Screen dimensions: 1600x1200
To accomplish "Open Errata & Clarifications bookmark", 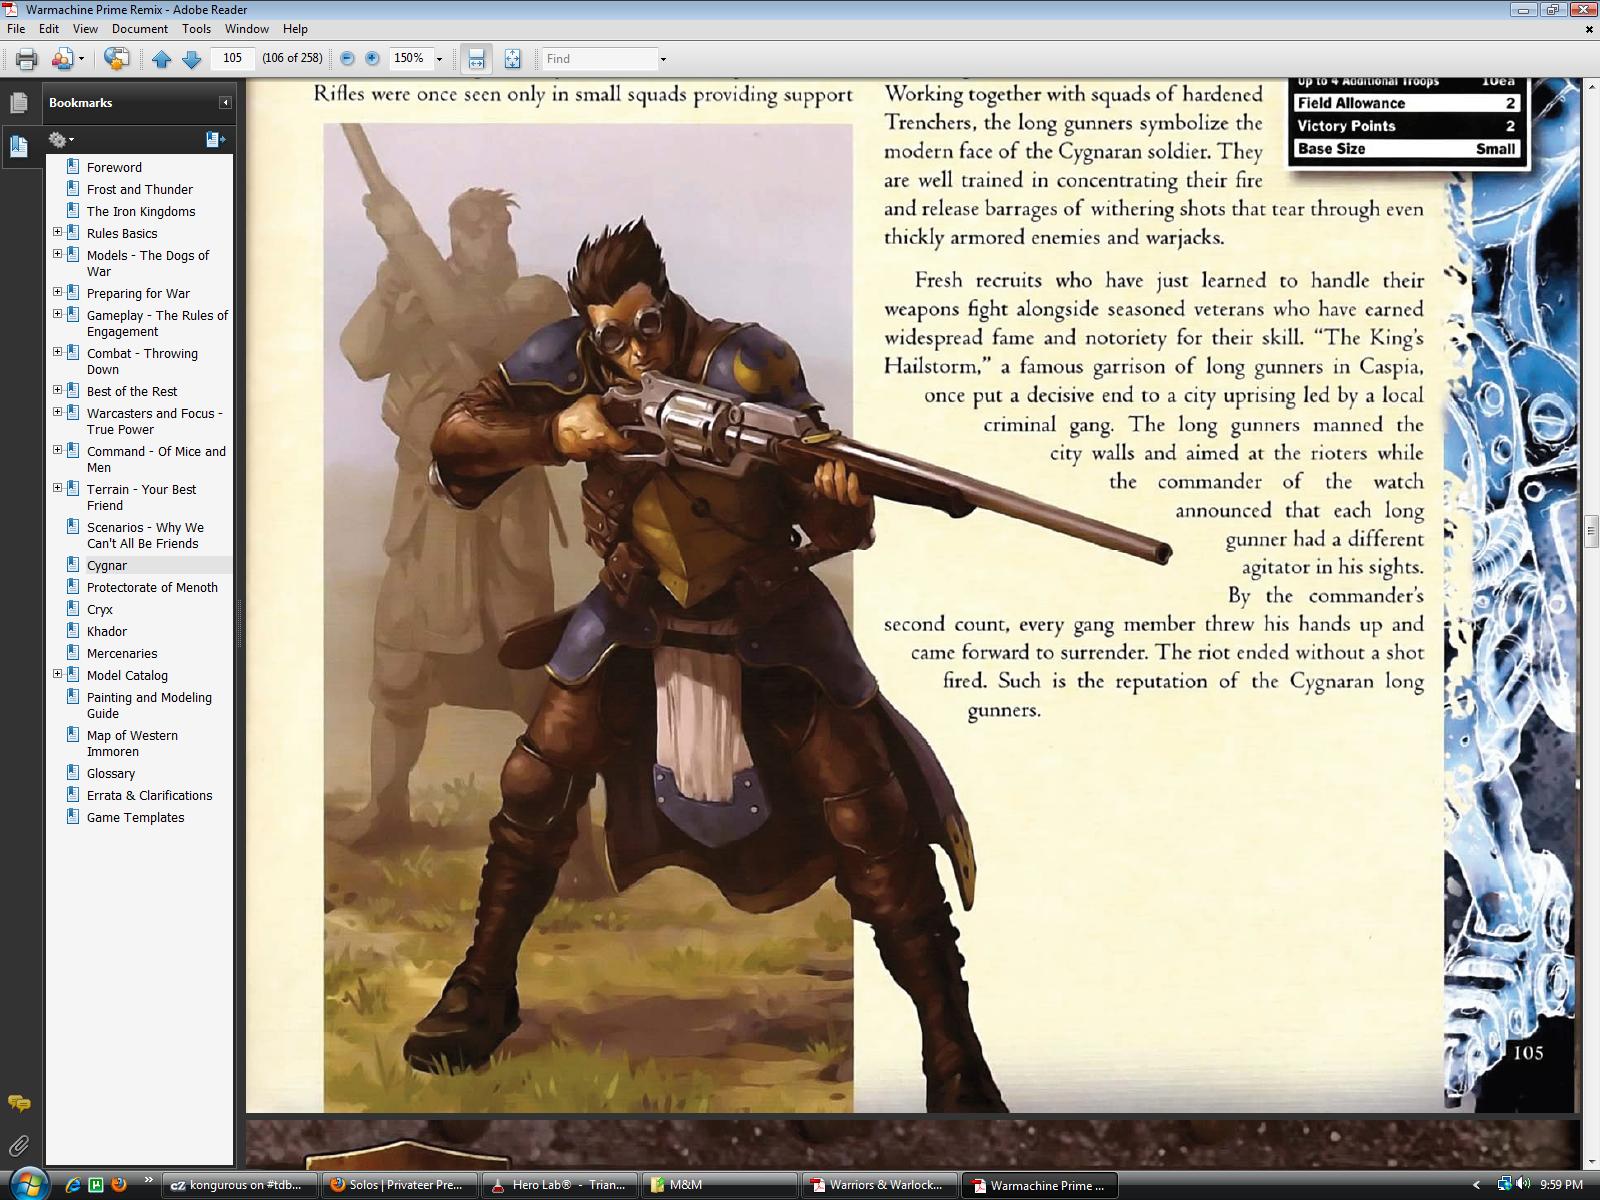I will (x=150, y=796).
